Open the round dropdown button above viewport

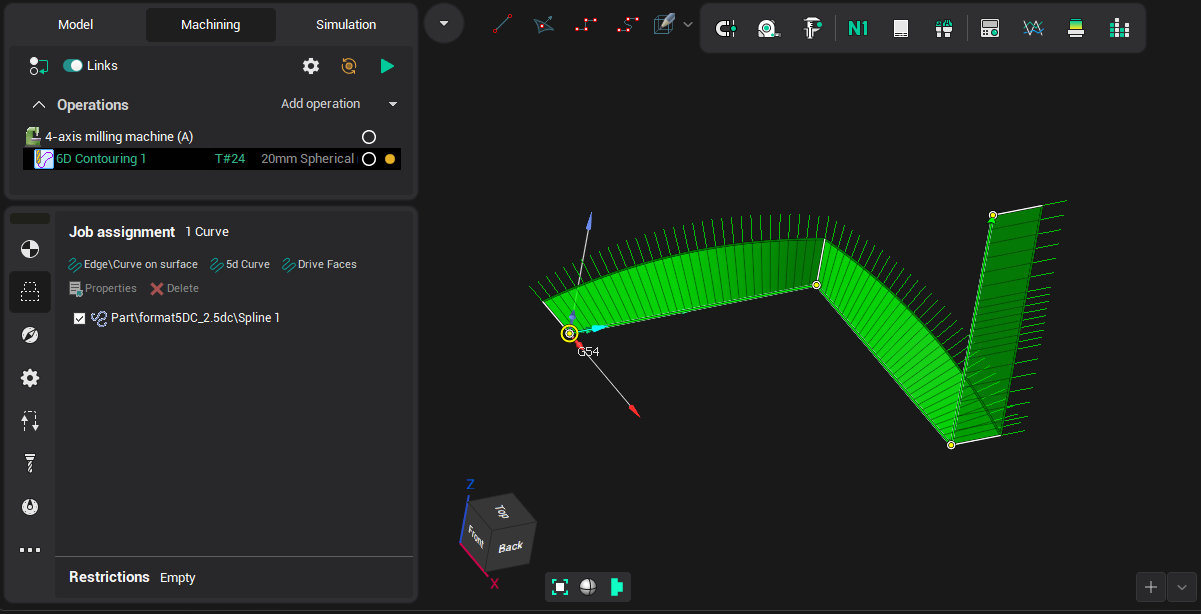pyautogui.click(x=444, y=23)
